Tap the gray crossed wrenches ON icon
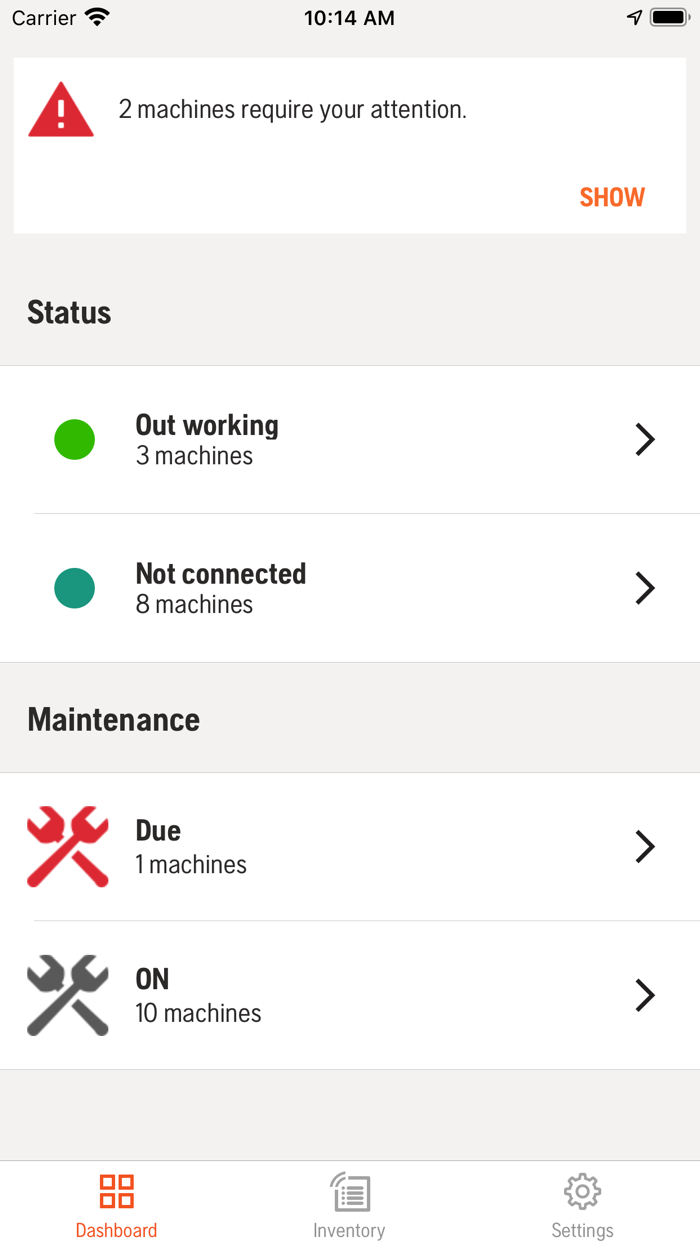The width and height of the screenshot is (700, 1244). [x=68, y=995]
